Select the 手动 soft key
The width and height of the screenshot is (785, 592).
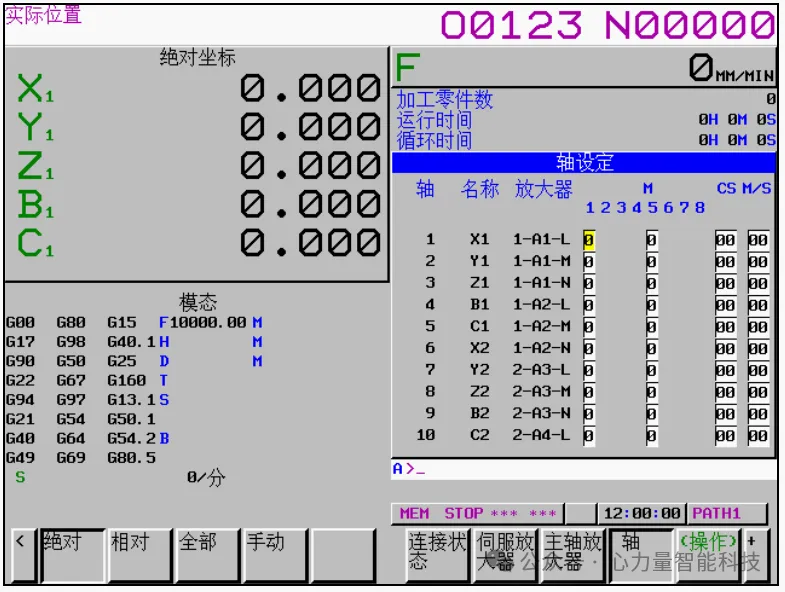(275, 555)
